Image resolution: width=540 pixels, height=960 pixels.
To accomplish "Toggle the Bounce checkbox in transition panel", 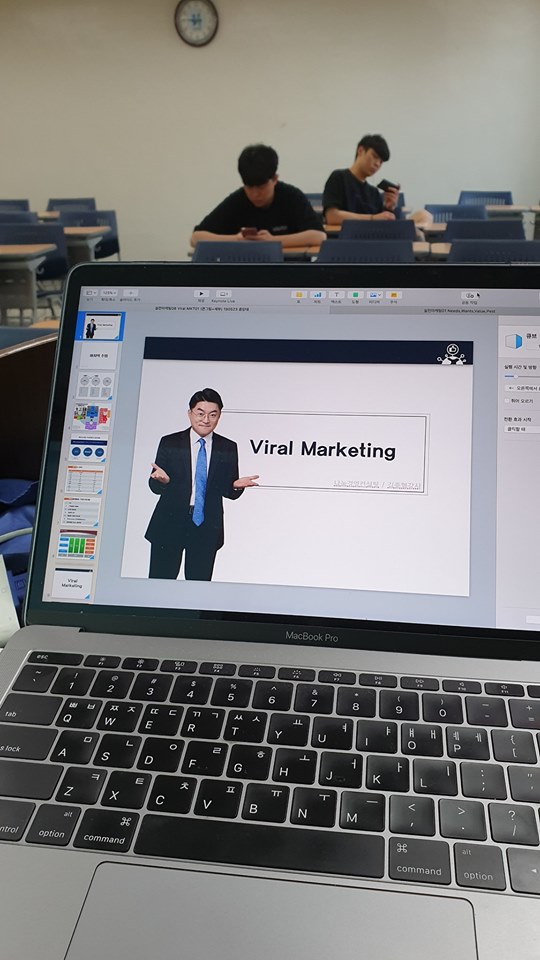I will coord(507,400).
